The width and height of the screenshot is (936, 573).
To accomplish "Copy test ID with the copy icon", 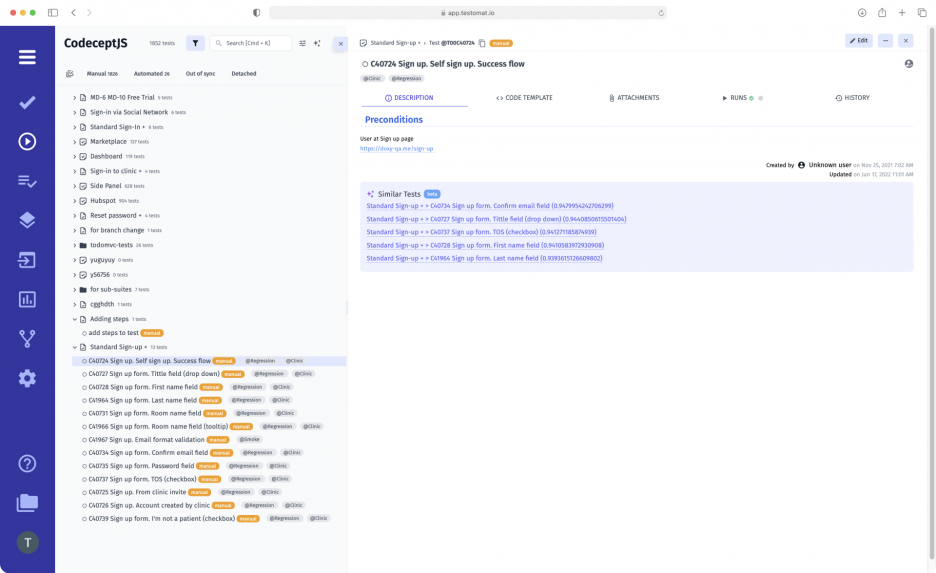I will click(x=482, y=43).
